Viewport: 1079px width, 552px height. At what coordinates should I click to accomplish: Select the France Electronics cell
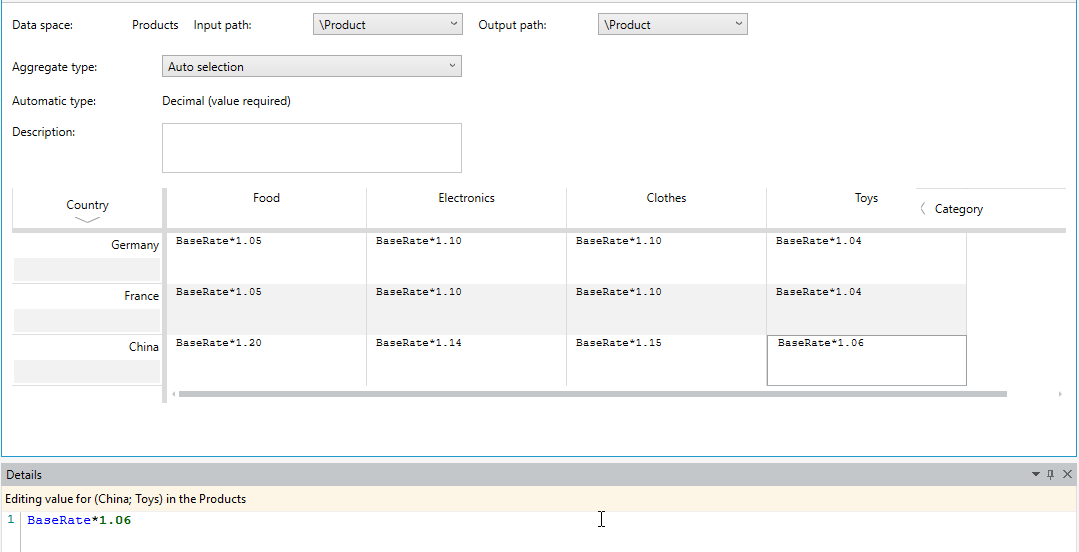(x=467, y=309)
